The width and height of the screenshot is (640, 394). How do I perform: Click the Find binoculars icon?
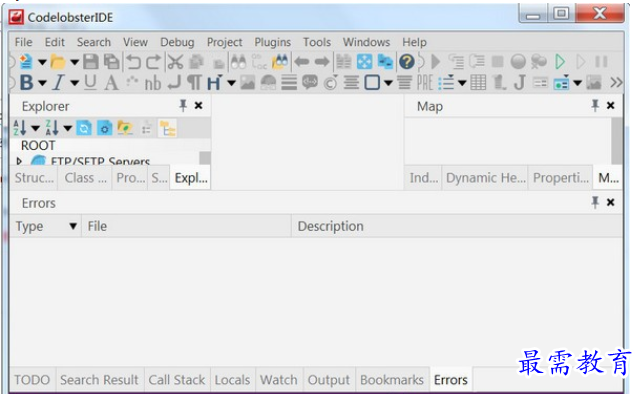click(238, 62)
